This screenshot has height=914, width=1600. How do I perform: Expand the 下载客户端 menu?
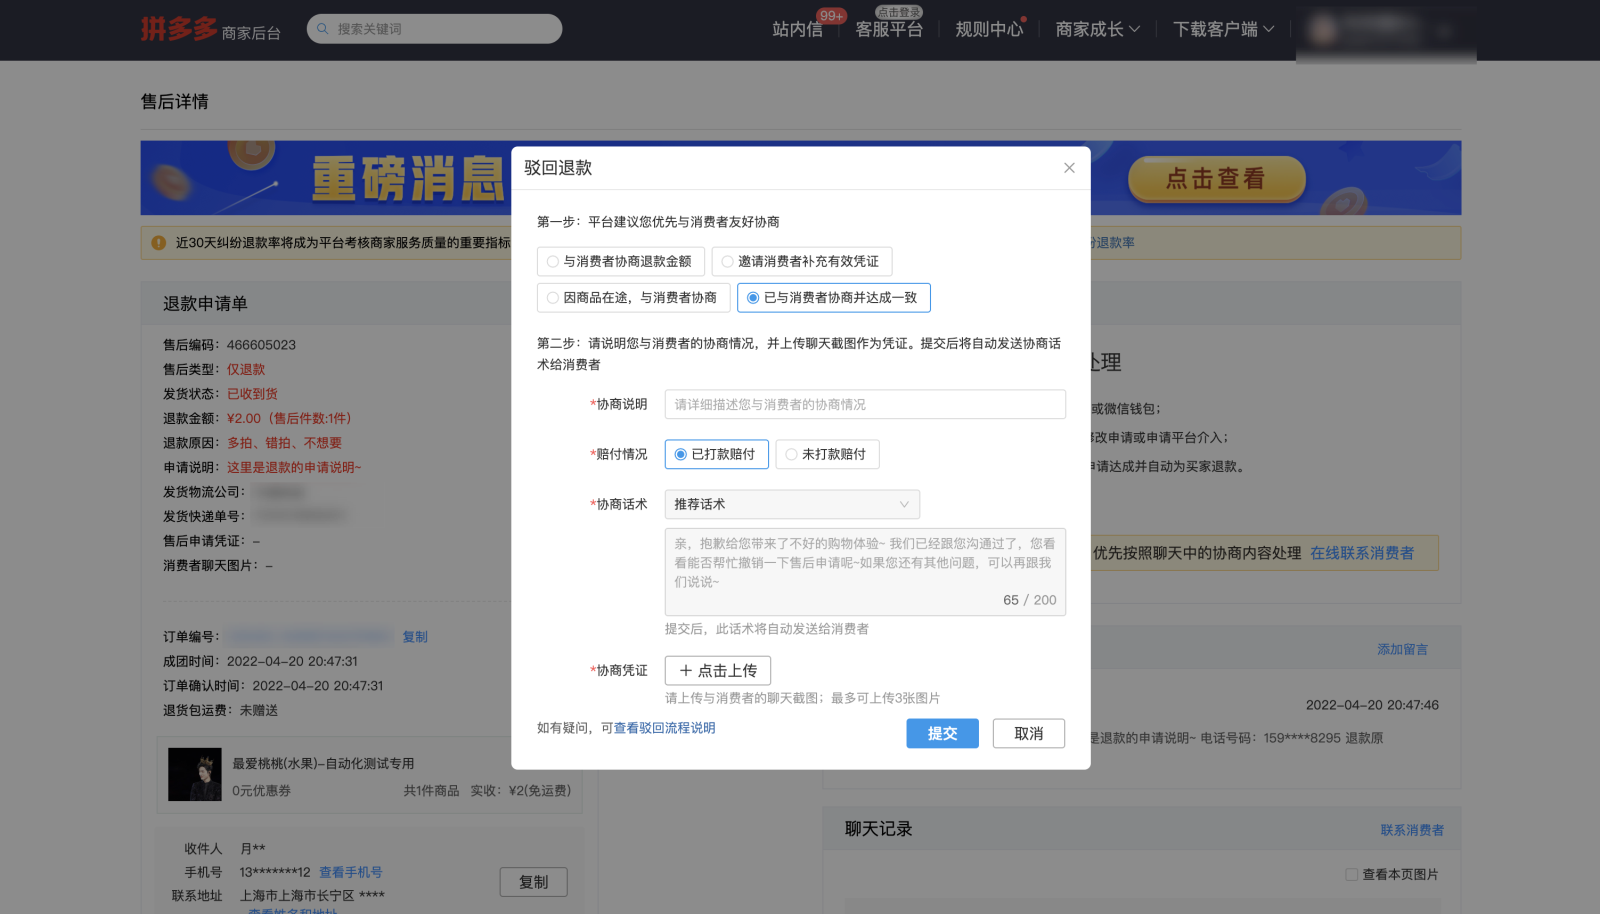pos(1223,30)
